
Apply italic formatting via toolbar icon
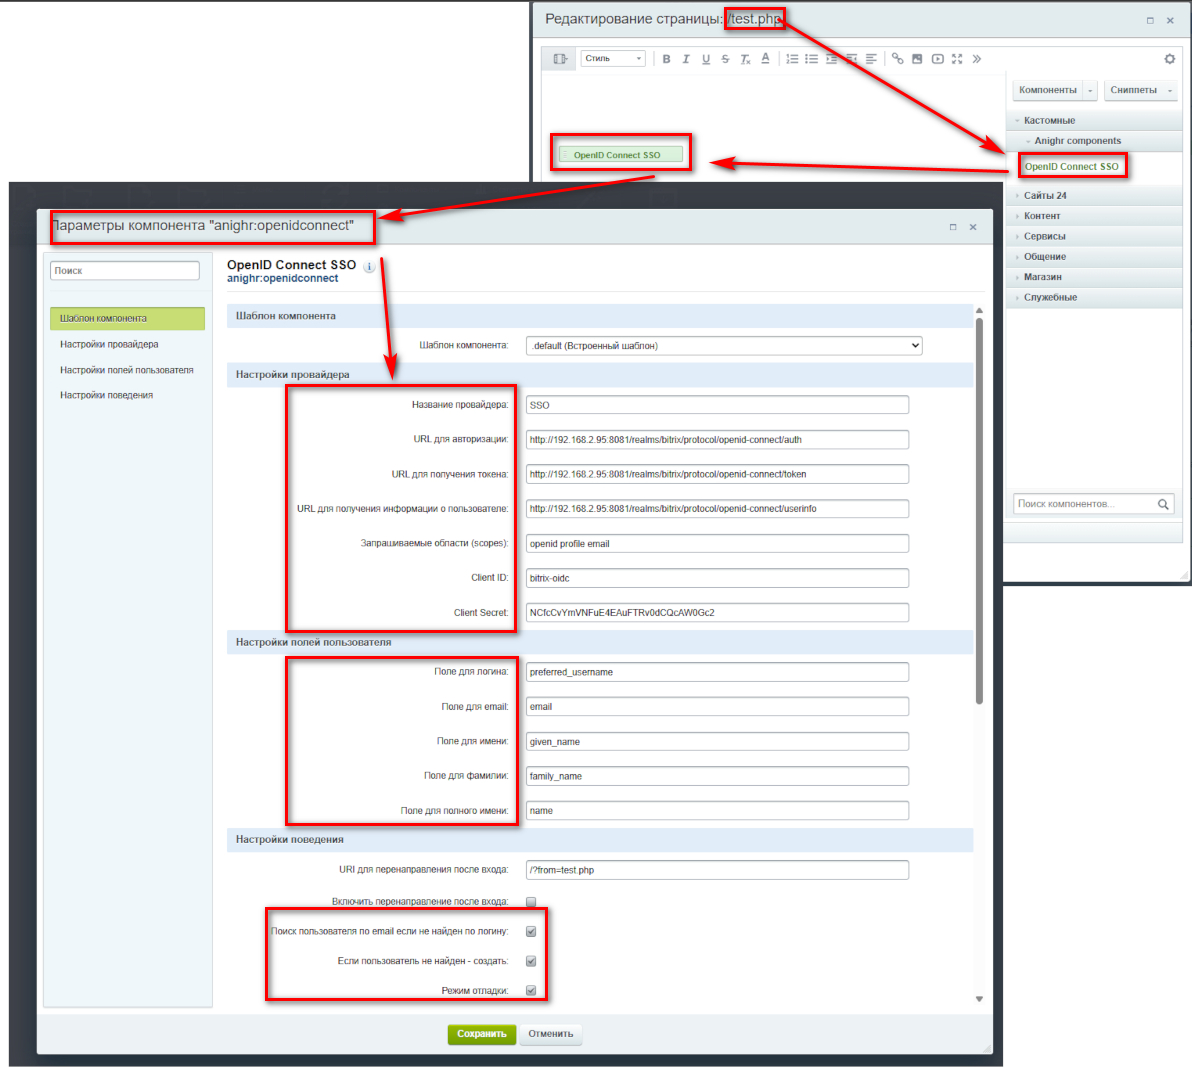tap(686, 58)
